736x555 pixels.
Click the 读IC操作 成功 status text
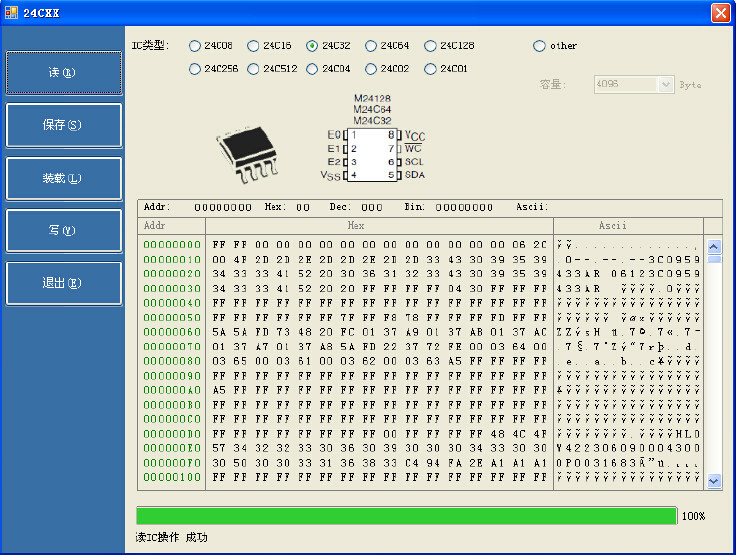pyautogui.click(x=171, y=538)
